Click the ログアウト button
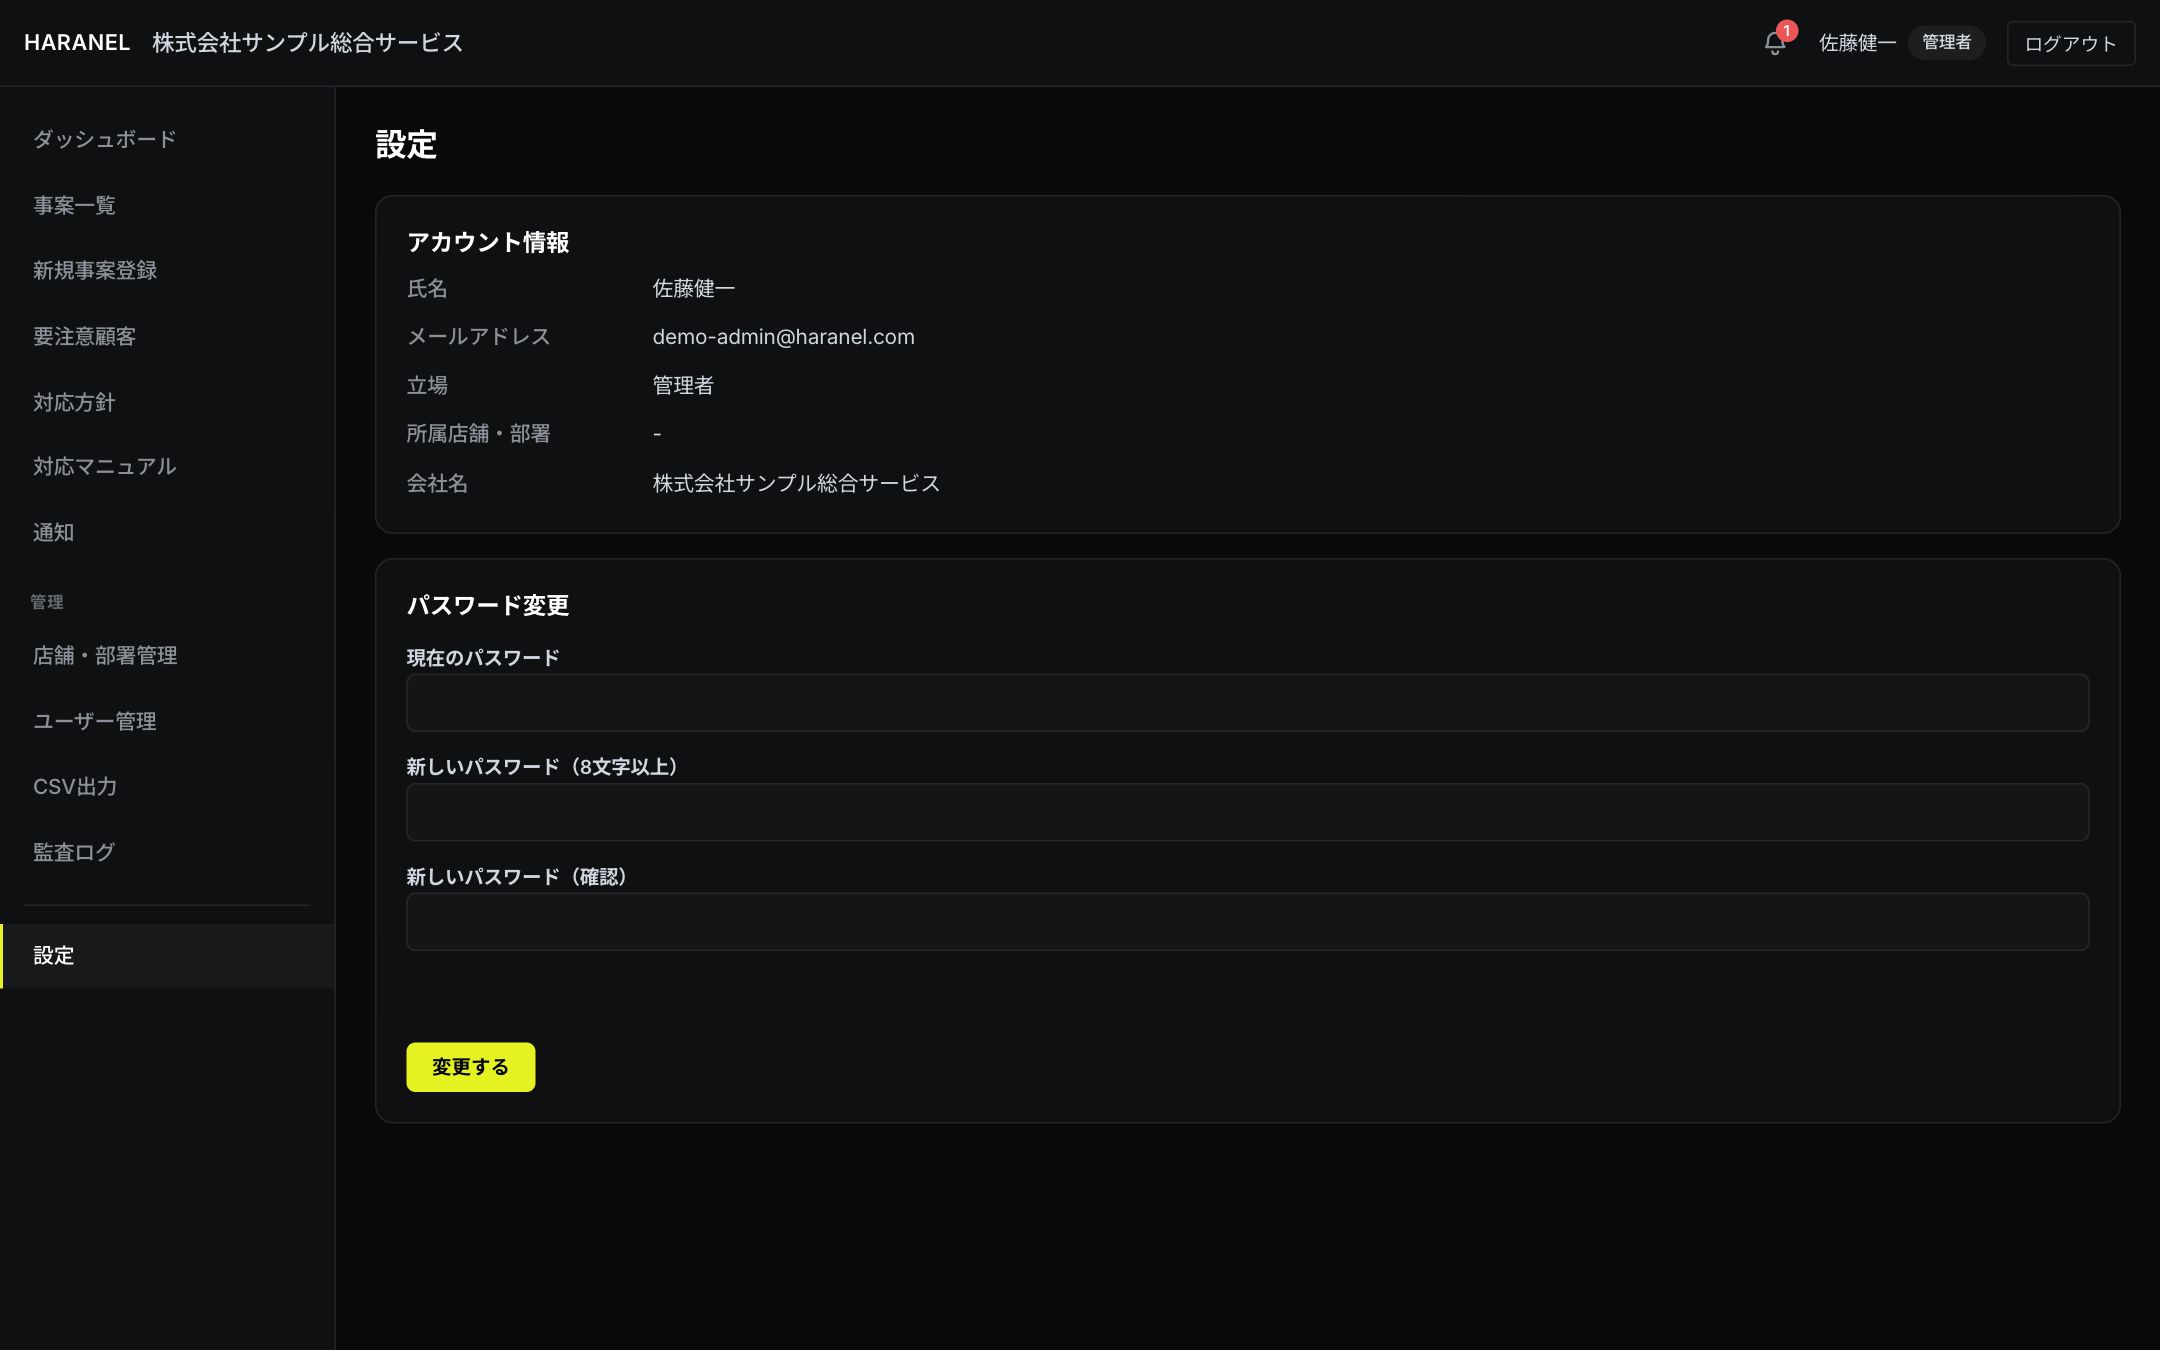2160x1350 pixels. click(x=2070, y=43)
